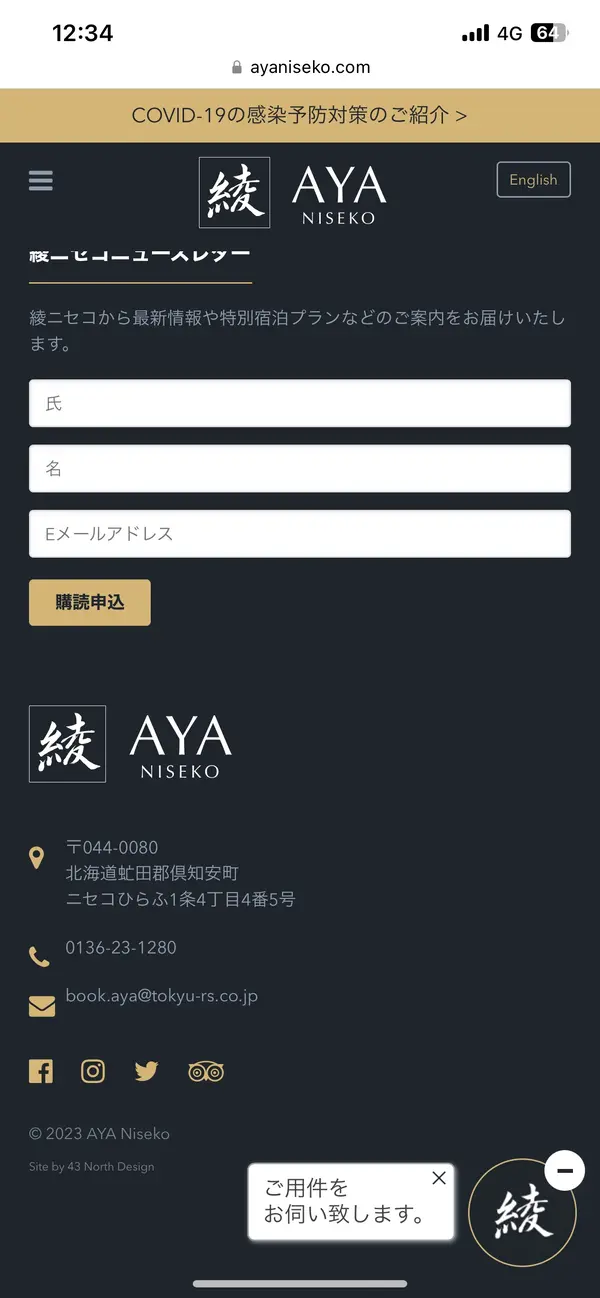Switch language with the English button
The image size is (600, 1298).
(x=533, y=180)
